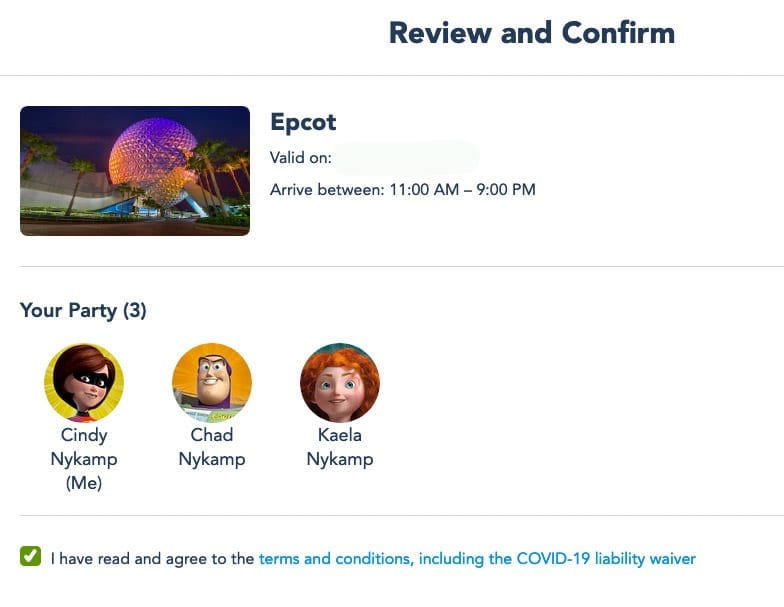Image resolution: width=784 pixels, height=607 pixels.
Task: Click the COVID-19 liability waiver text
Action: tap(606, 559)
